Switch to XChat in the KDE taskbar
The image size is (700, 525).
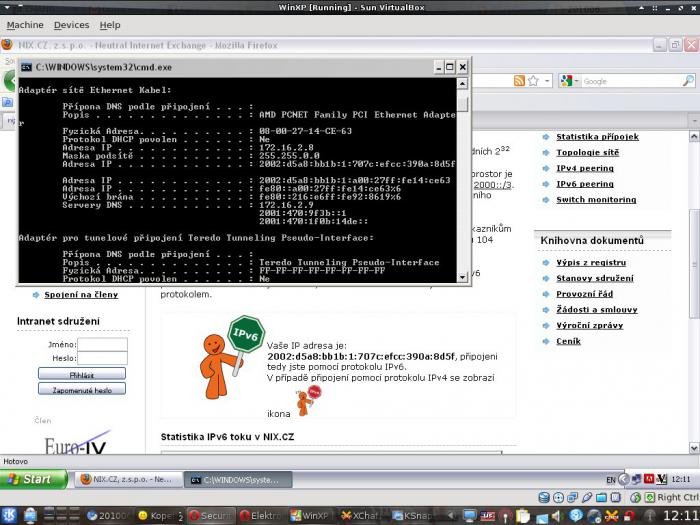click(x=359, y=516)
